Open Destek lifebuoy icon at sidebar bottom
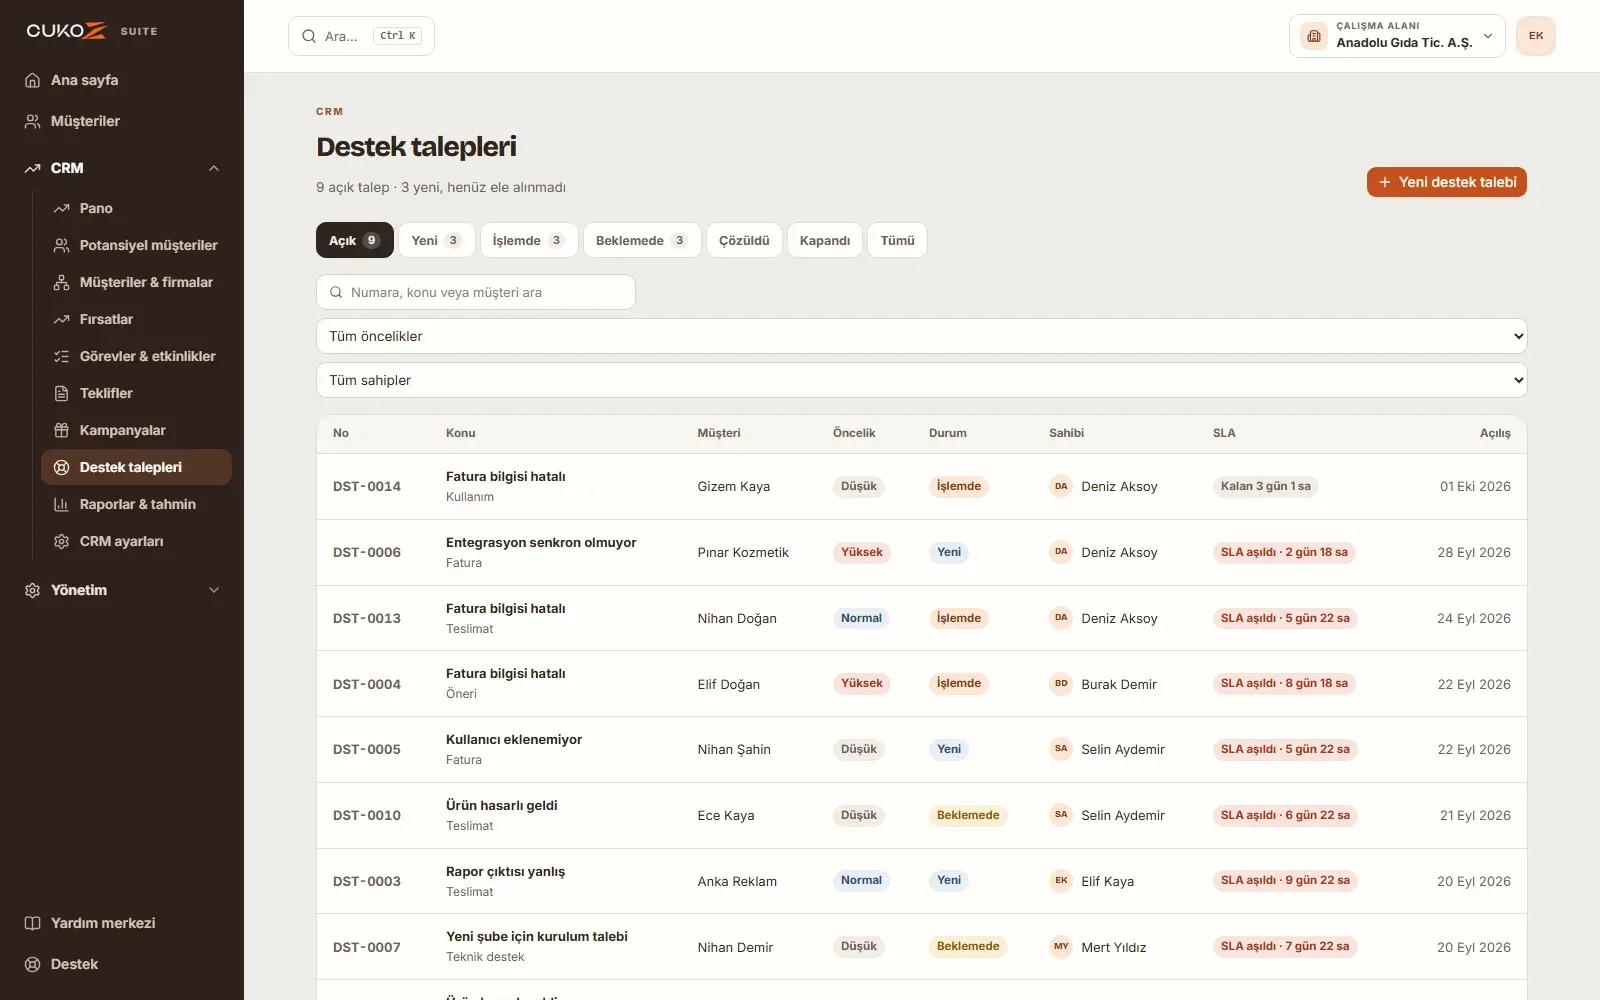The width and height of the screenshot is (1600, 1000). (32, 964)
